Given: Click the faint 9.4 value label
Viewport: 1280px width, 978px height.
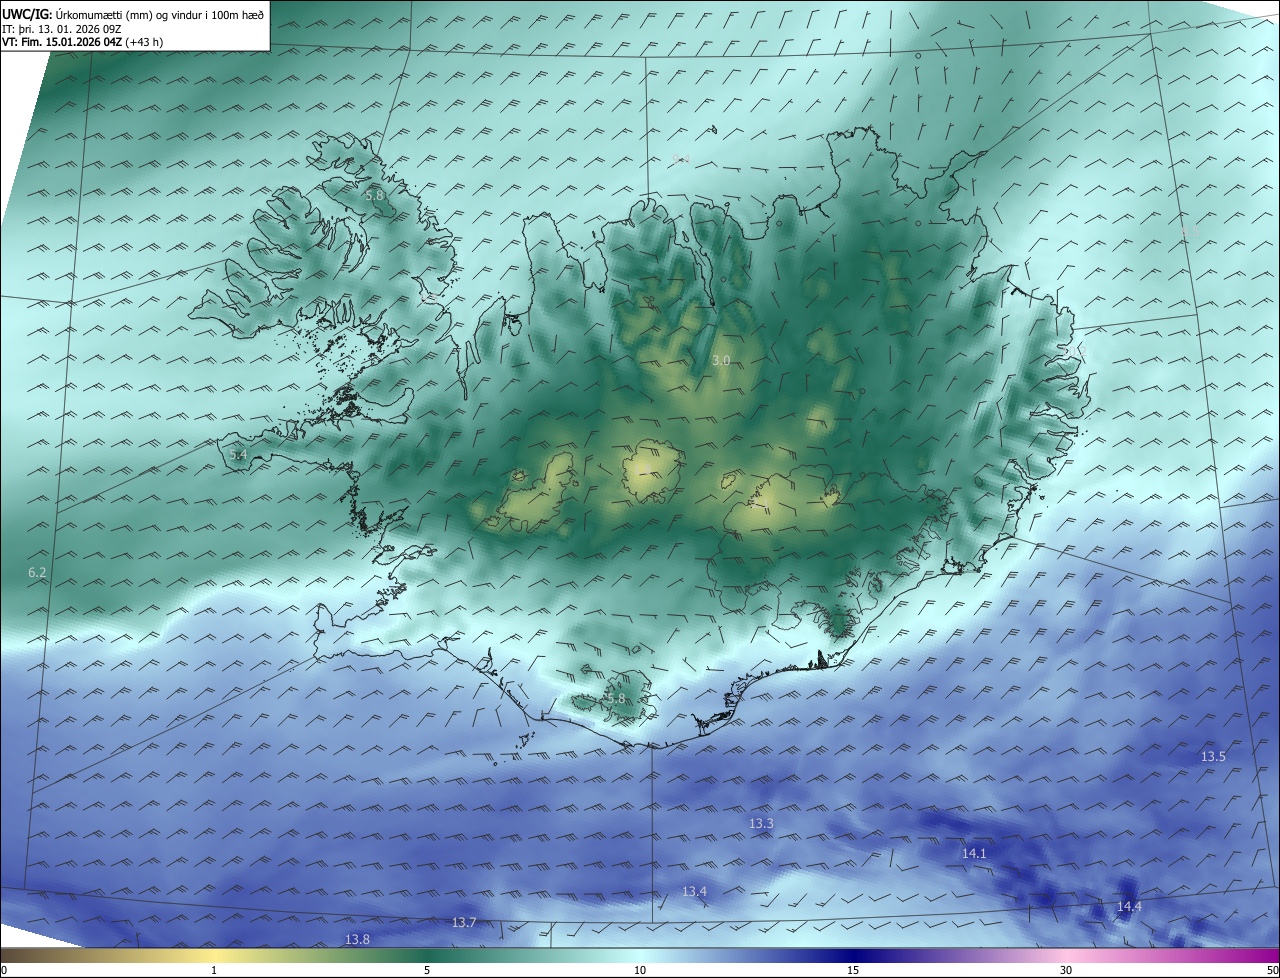Looking at the screenshot, I should tap(681, 159).
